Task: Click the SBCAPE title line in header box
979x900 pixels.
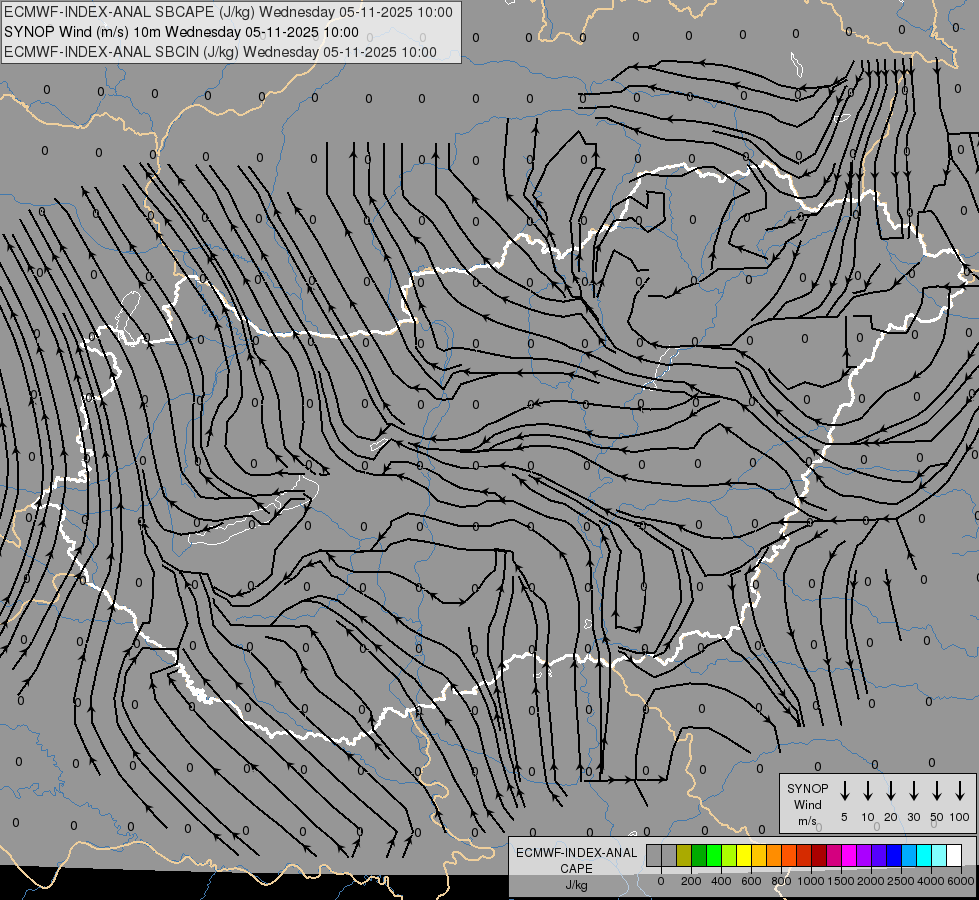Action: [x=229, y=12]
